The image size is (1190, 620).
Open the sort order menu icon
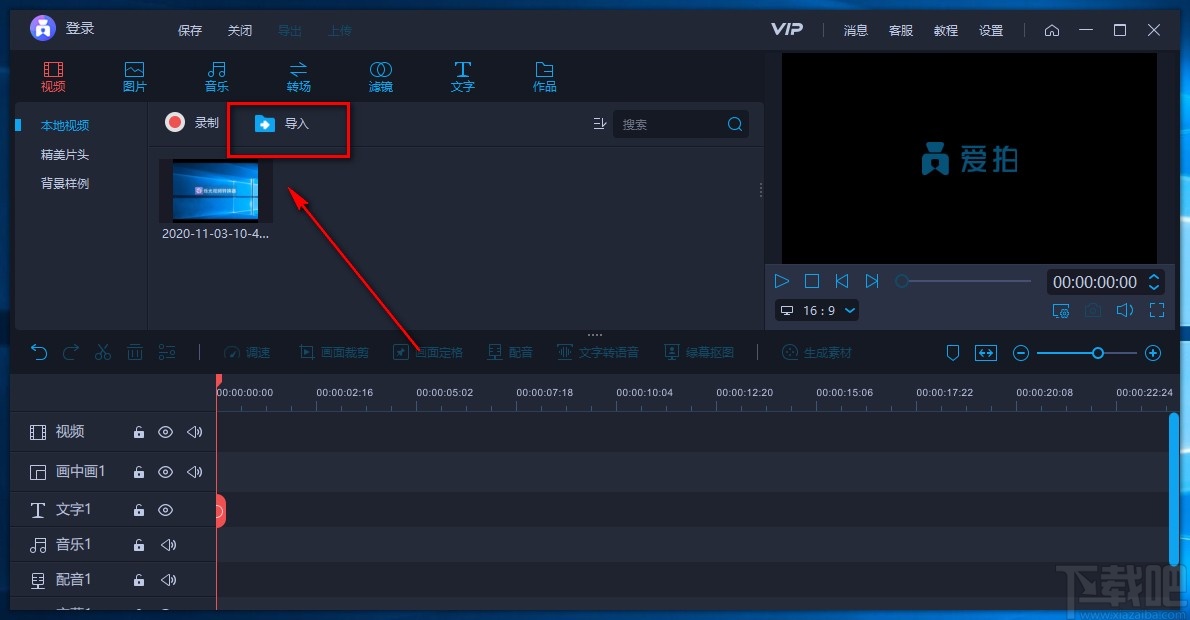[600, 124]
